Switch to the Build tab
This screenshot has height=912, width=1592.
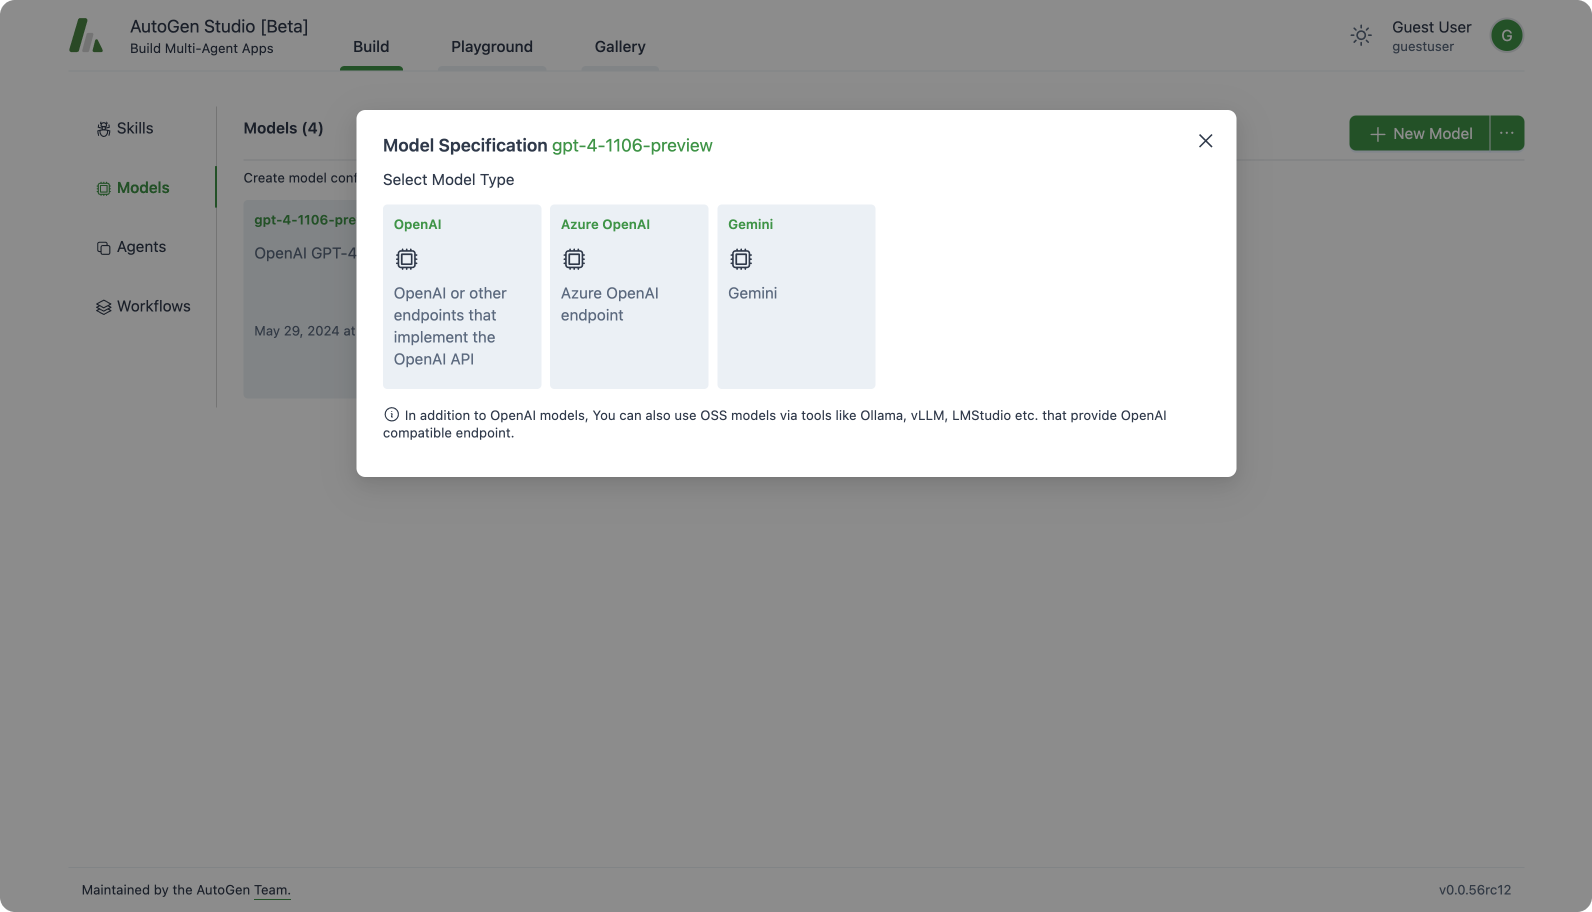coord(371,47)
